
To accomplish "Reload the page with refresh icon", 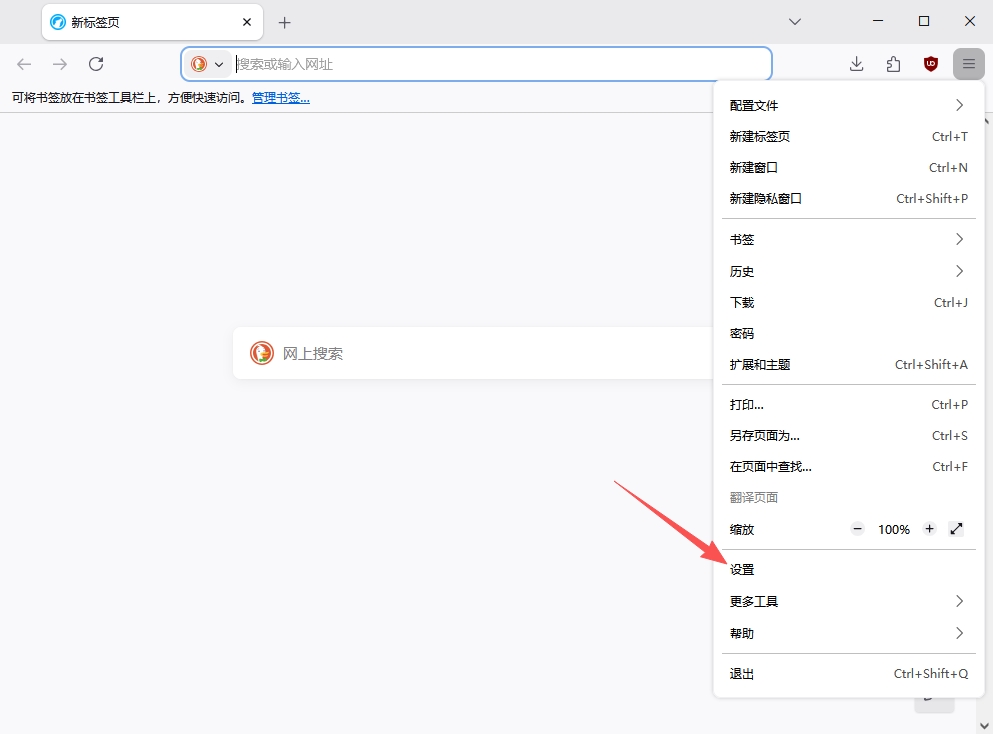I will [x=96, y=64].
